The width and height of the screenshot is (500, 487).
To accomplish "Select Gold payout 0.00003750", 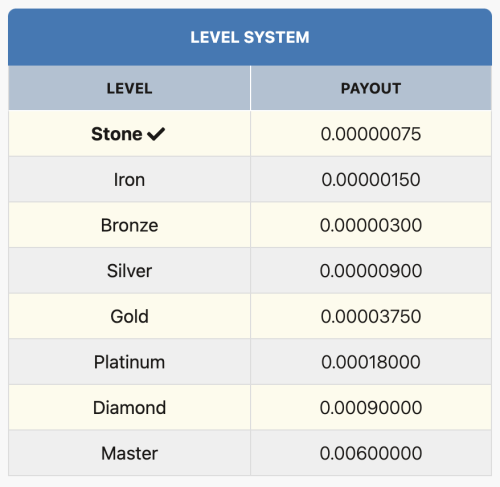I will (371, 316).
